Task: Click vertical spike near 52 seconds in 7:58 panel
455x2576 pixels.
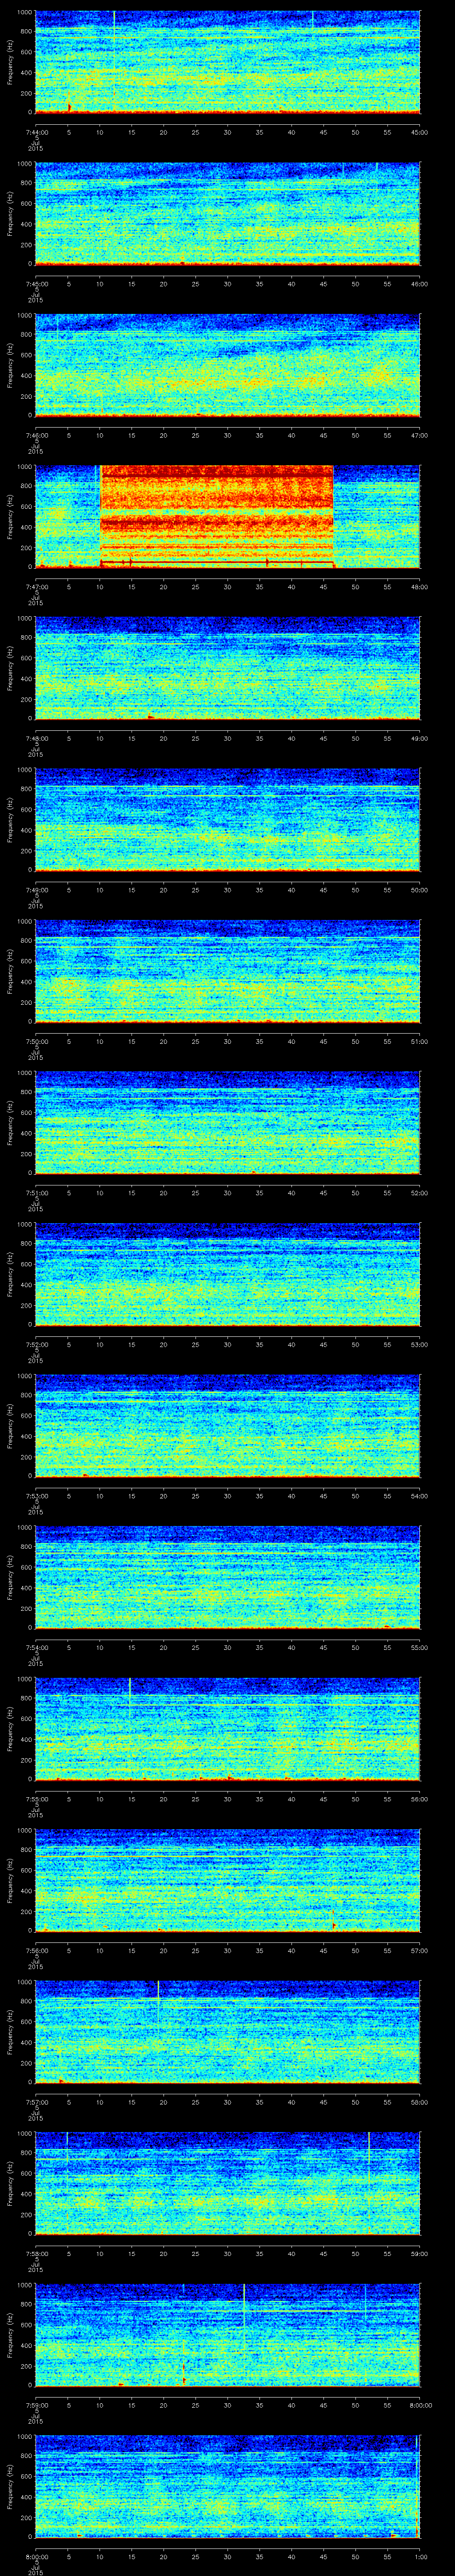Action: coord(369,2150)
